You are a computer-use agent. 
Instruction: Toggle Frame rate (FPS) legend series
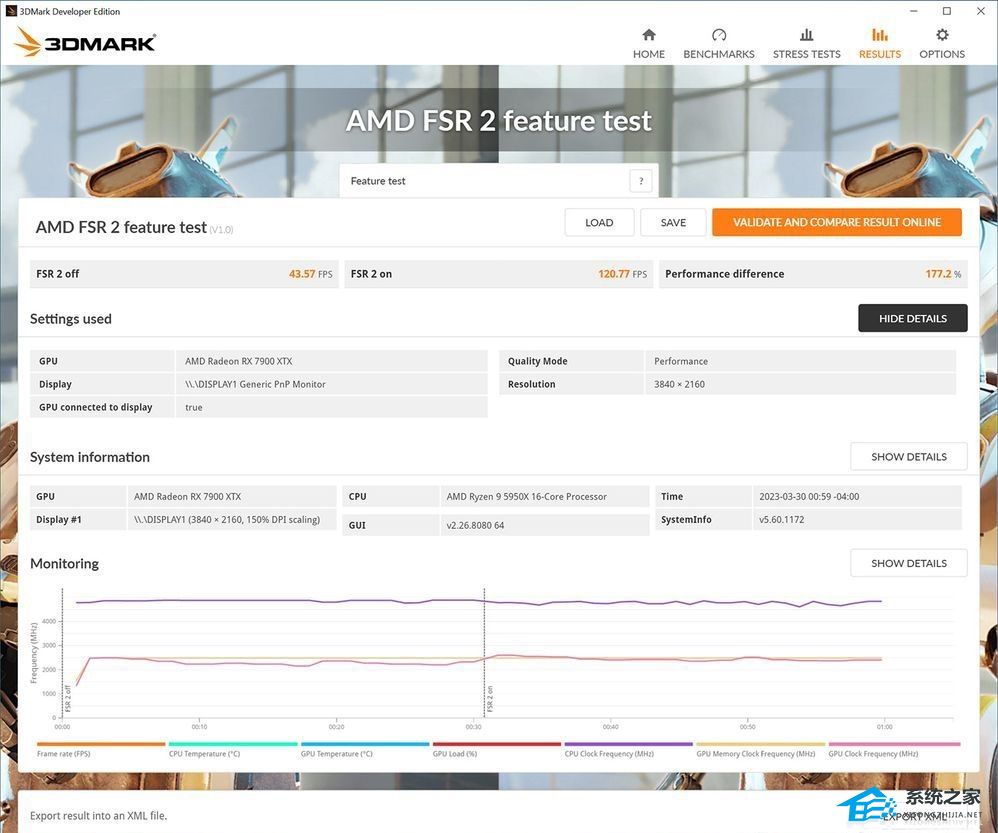[64, 754]
